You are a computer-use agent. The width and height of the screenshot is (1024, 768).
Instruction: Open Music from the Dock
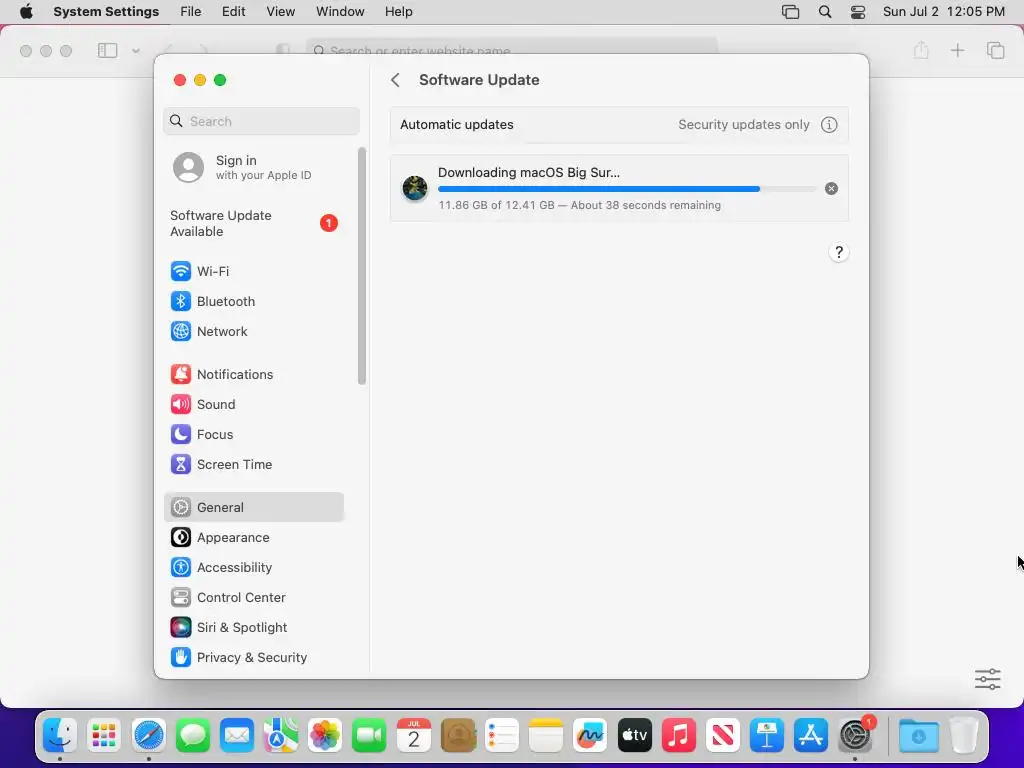pyautogui.click(x=679, y=735)
